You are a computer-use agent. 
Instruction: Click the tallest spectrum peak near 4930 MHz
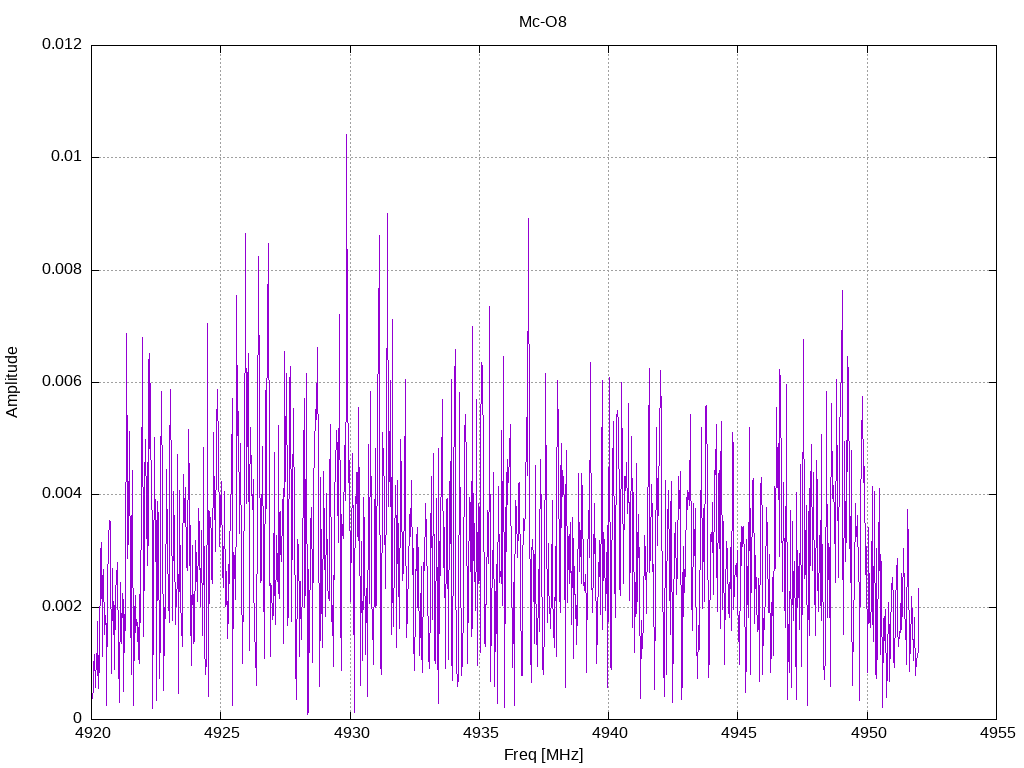click(346, 136)
